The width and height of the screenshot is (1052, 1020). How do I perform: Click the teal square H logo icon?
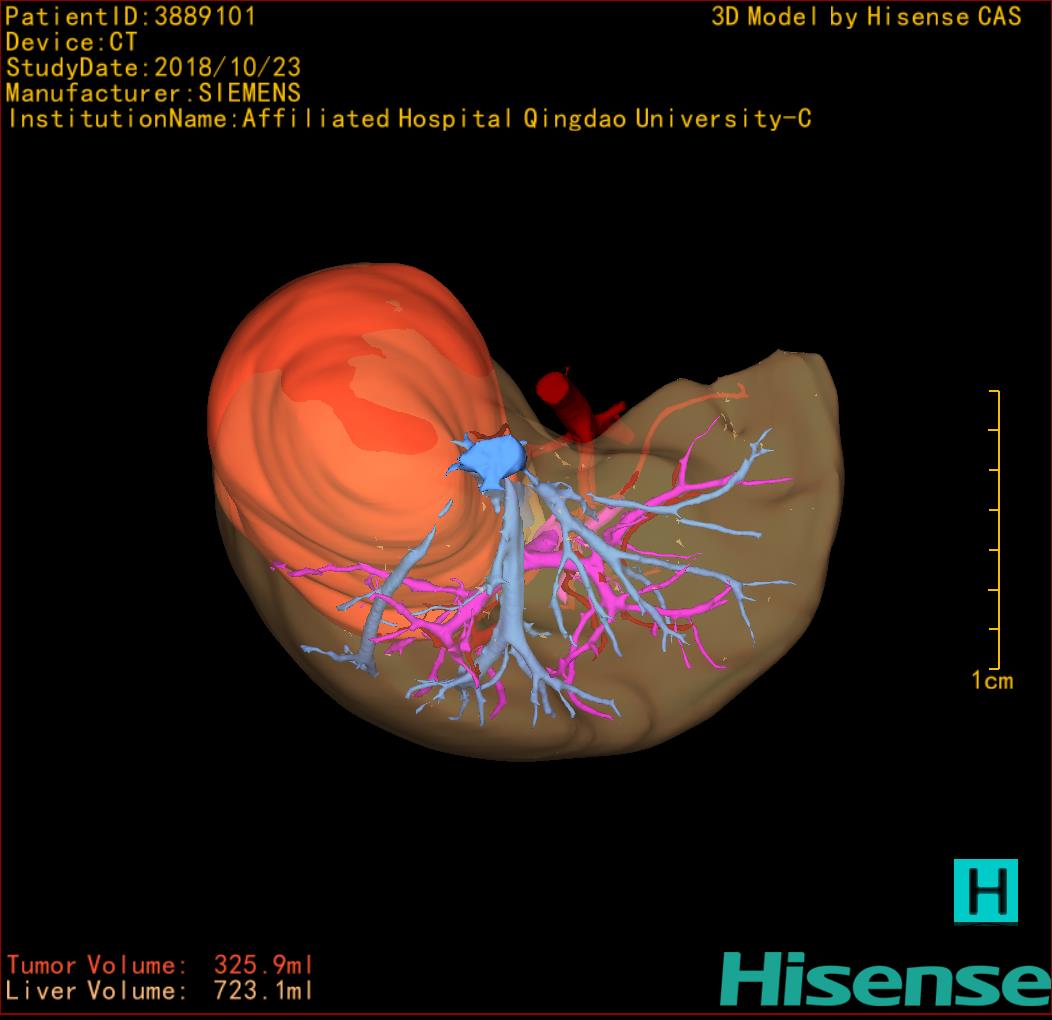coord(985,890)
